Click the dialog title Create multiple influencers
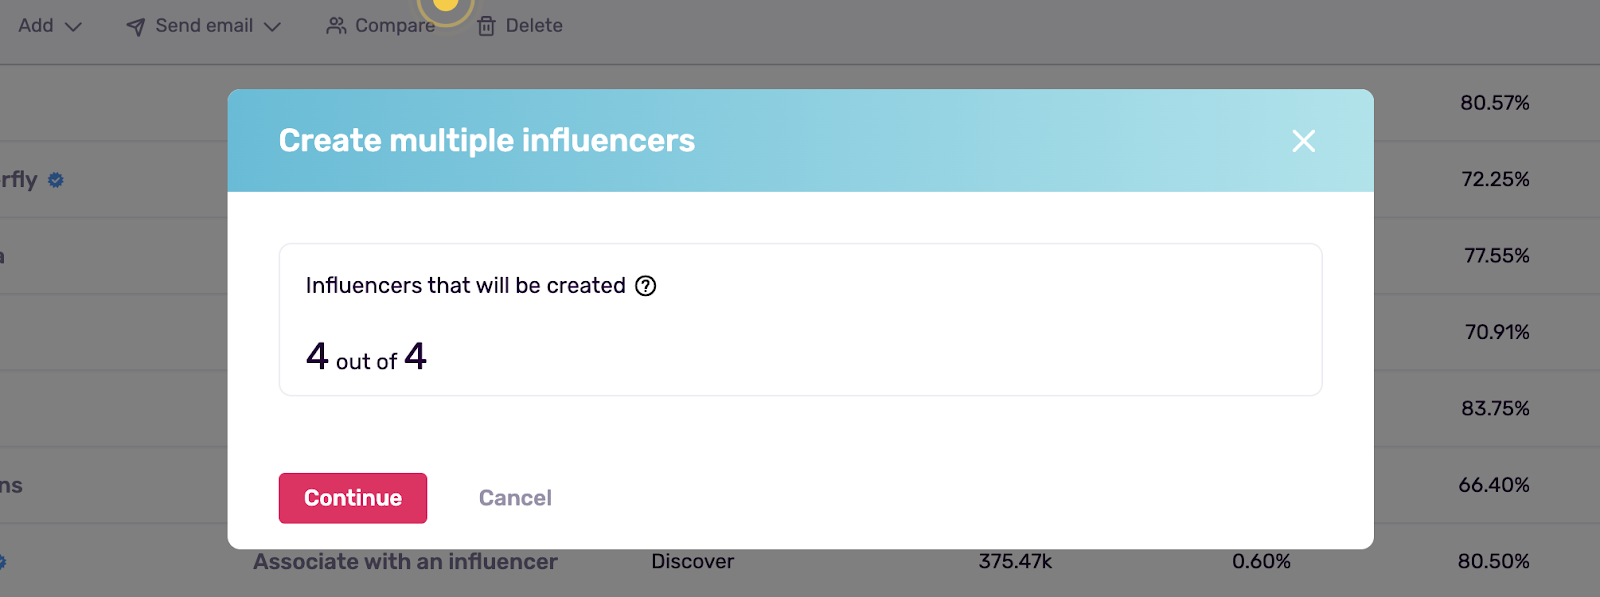The width and height of the screenshot is (1600, 597). (487, 141)
